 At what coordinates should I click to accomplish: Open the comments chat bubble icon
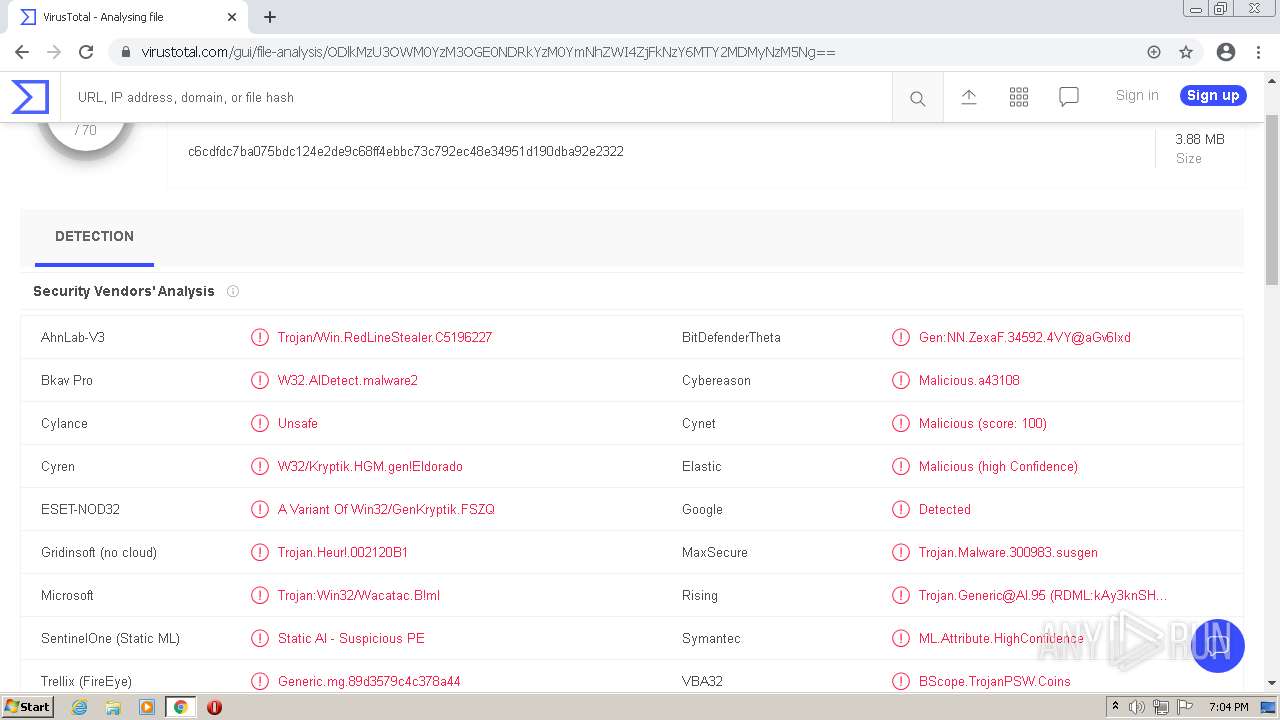point(1069,97)
